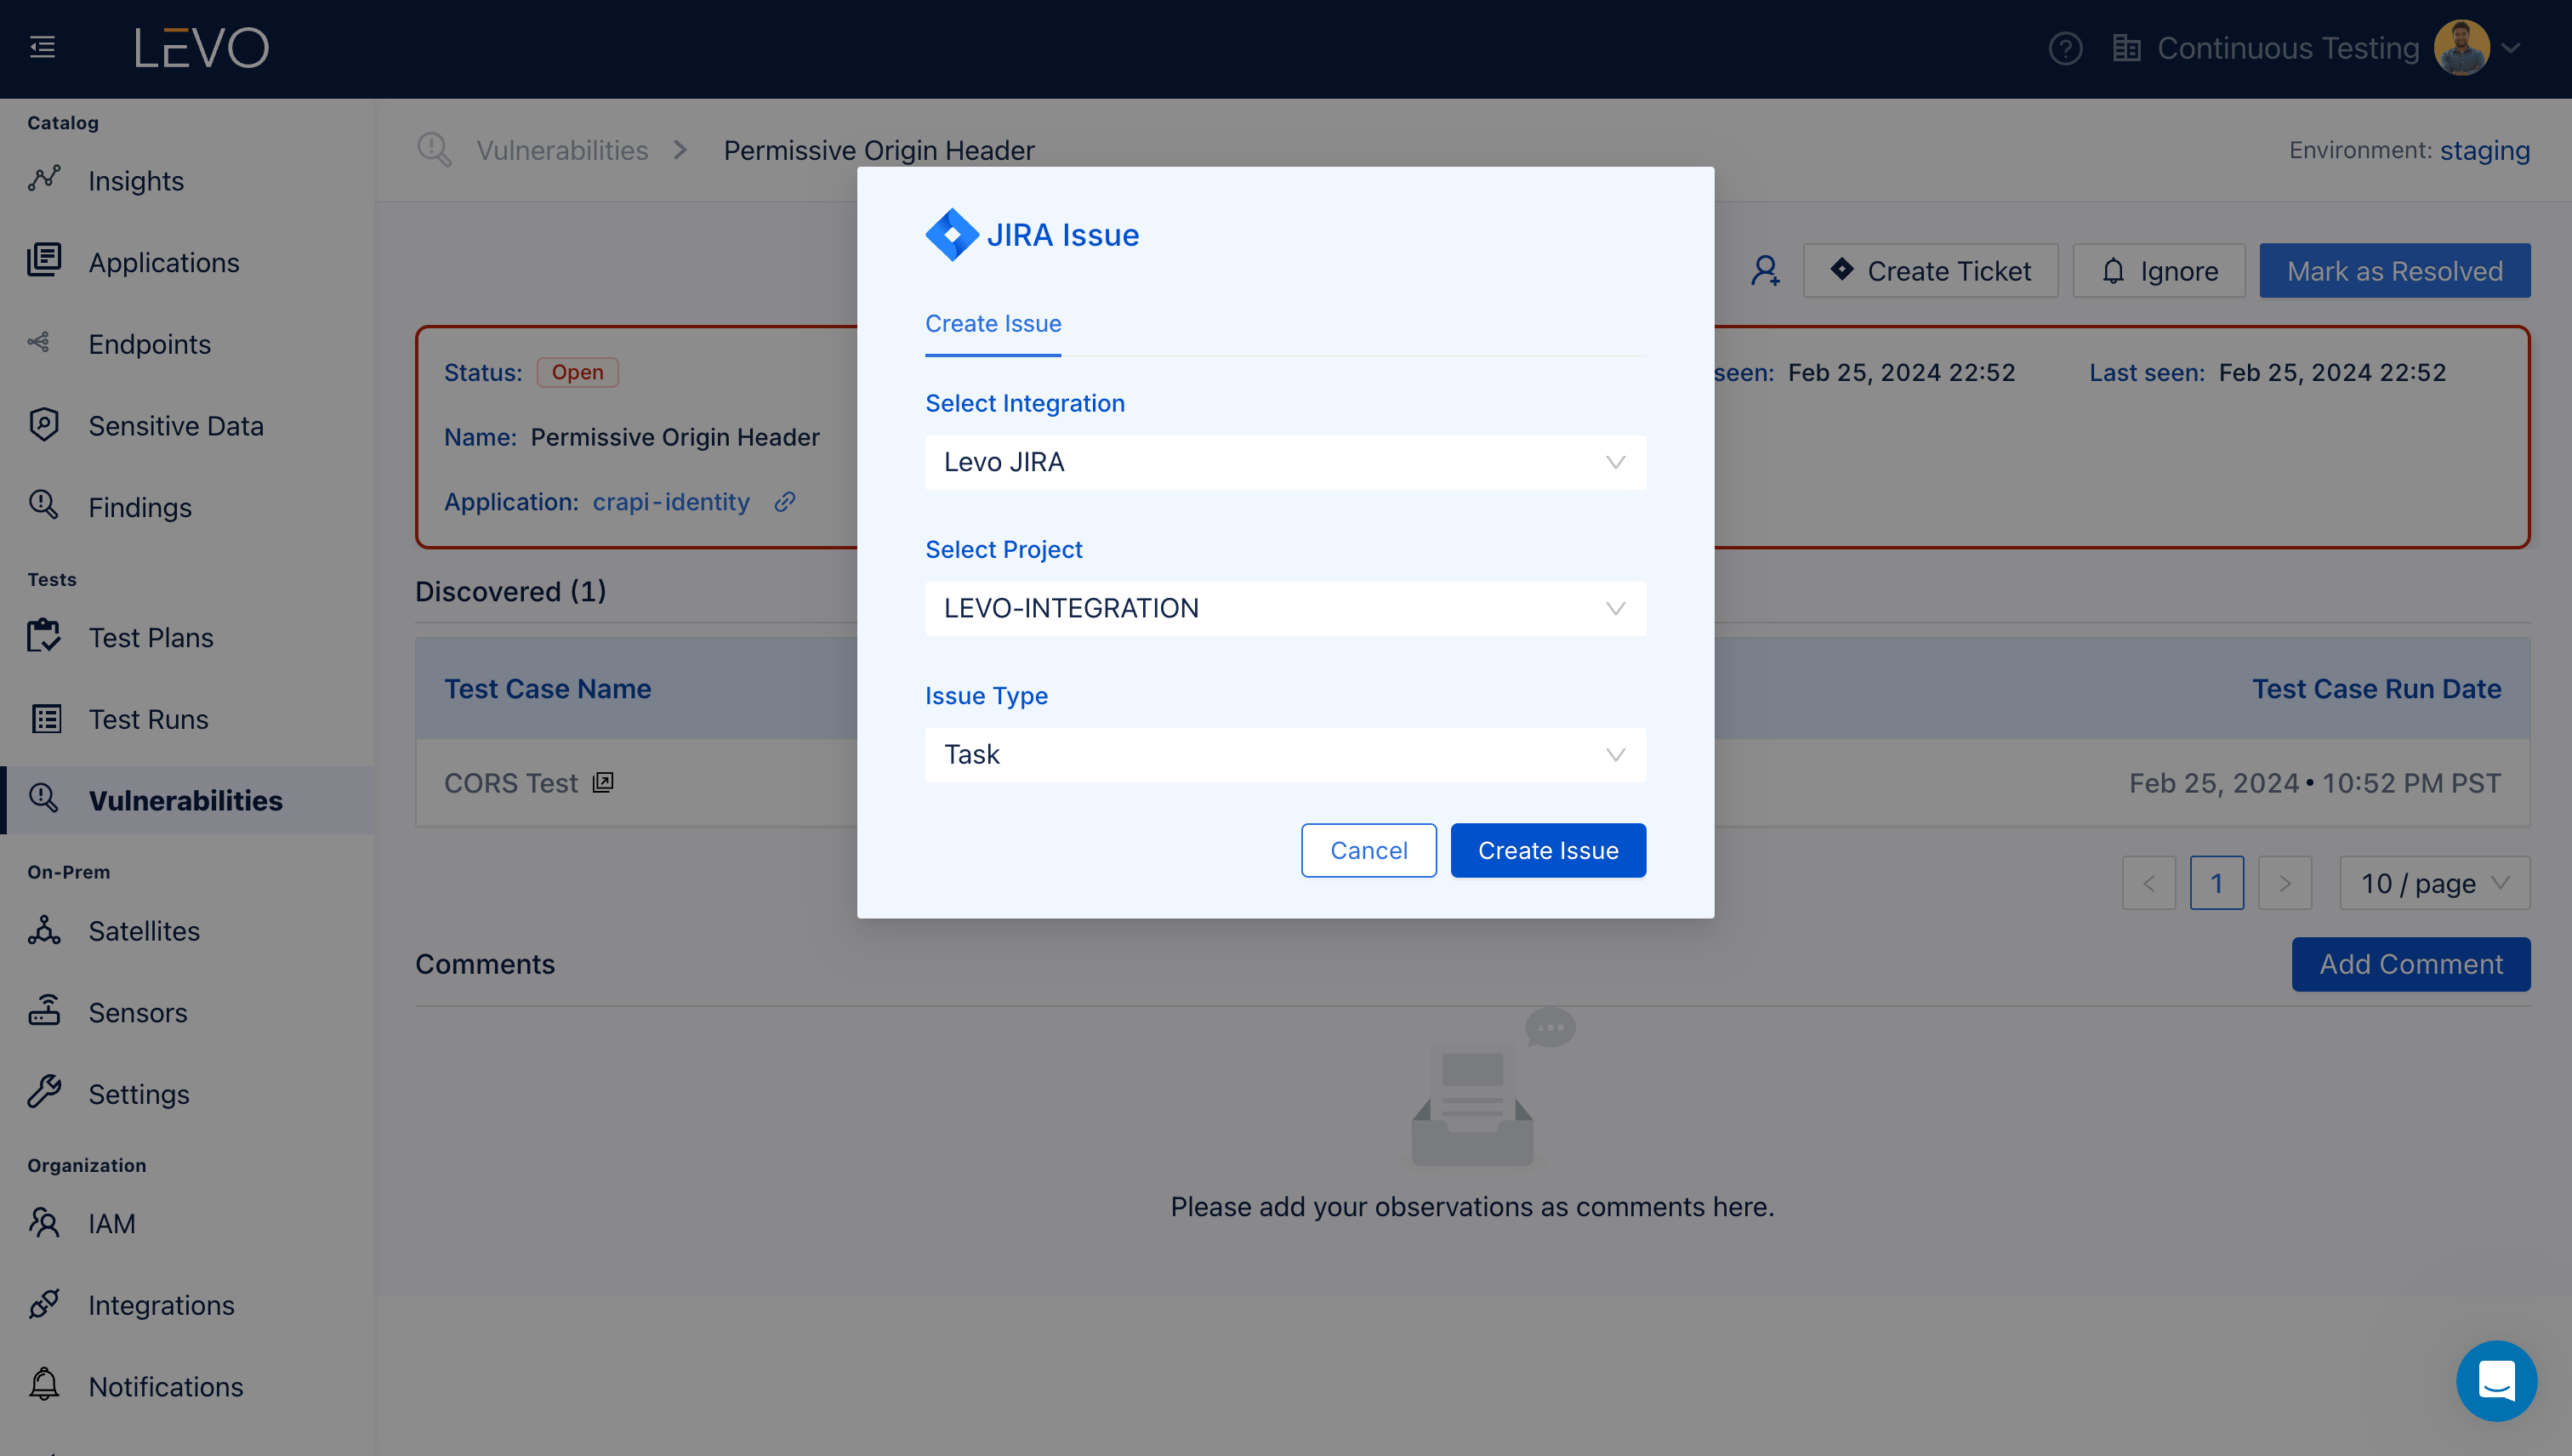The image size is (2572, 1456).
Task: Go to pagination page 1
Action: [x=2216, y=883]
